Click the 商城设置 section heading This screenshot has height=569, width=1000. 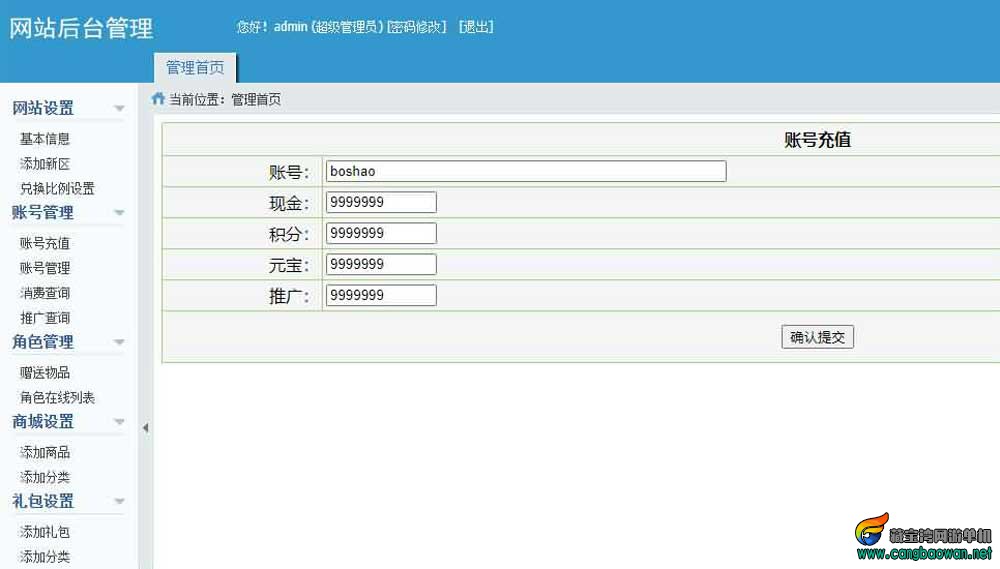click(x=43, y=422)
